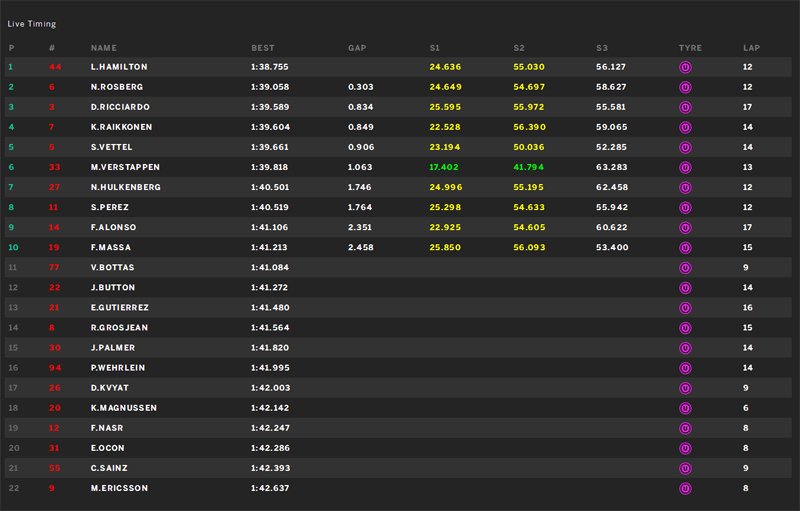The height and width of the screenshot is (511, 800).
Task: Click the tyre icon in Magnussen's row
Action: pos(686,408)
